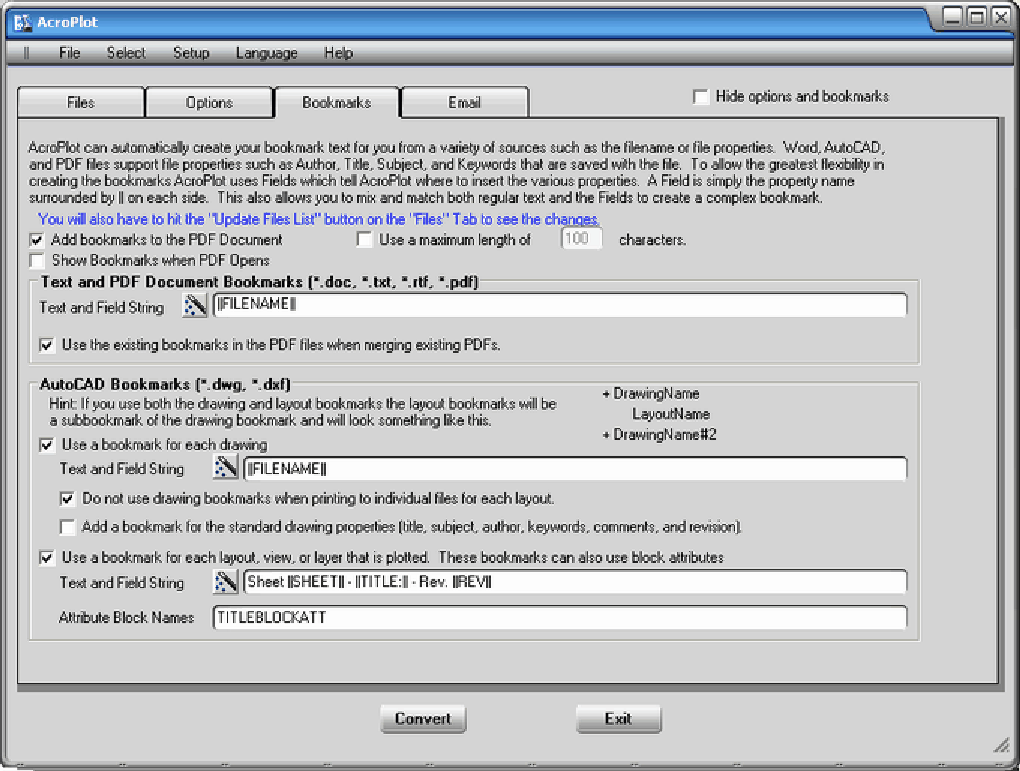The width and height of the screenshot is (1020, 771).
Task: Enable 'Use a maximum length of' checkbox
Action: 364,240
